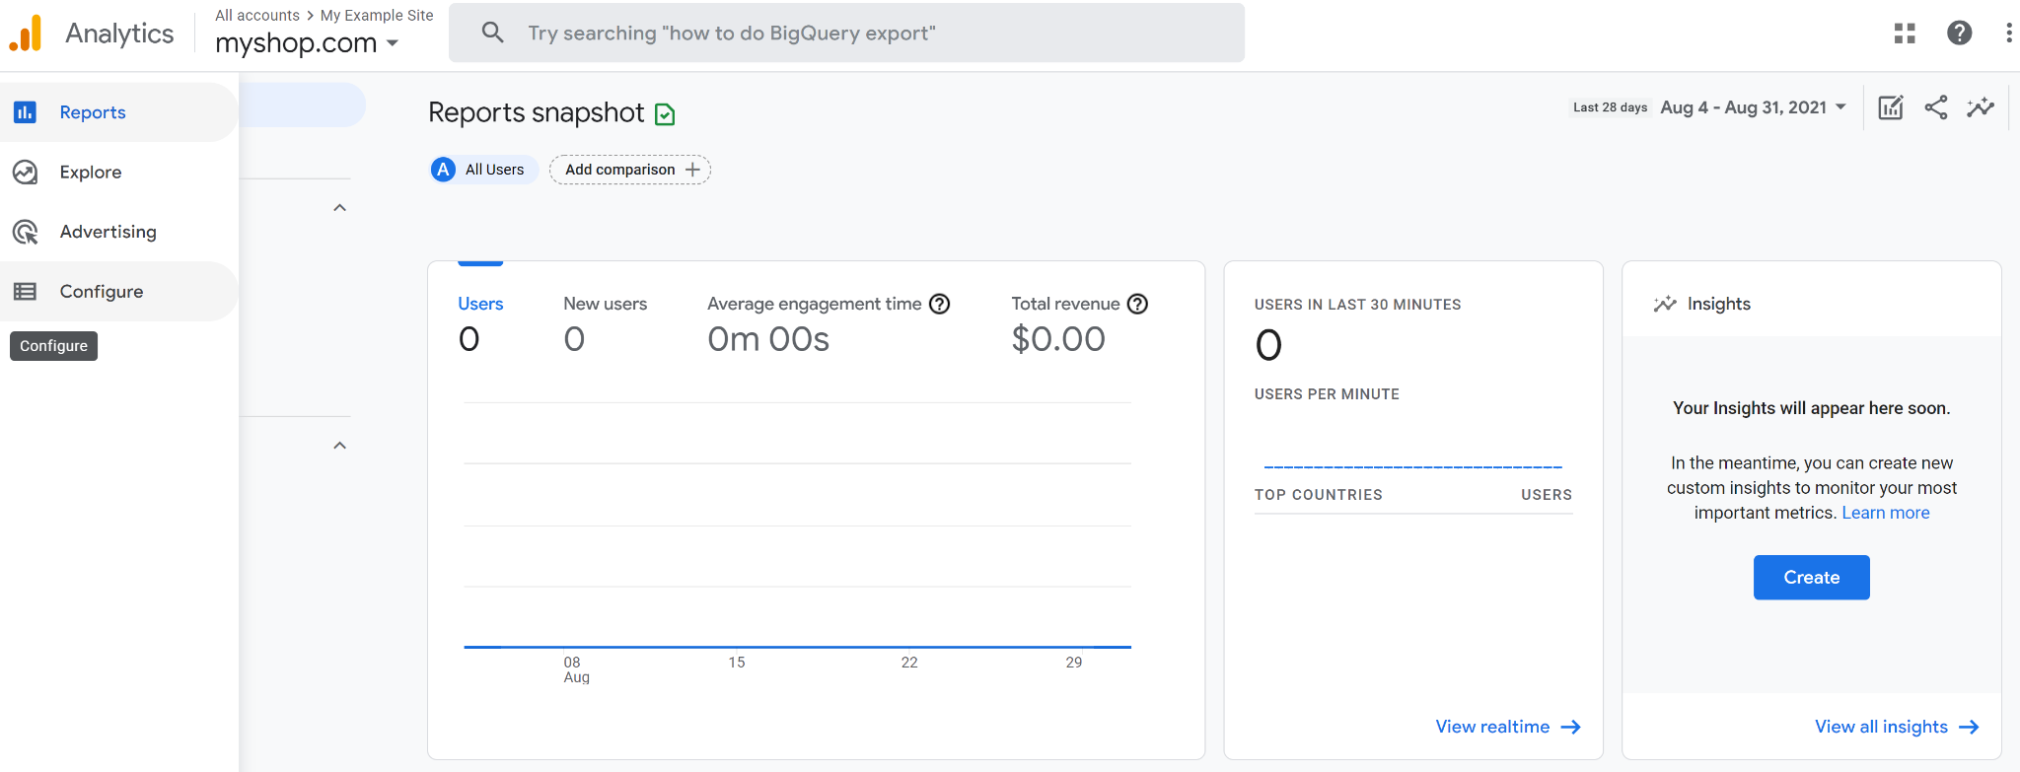This screenshot has height=772, width=2020.
Task: Open the Learn more link
Action: [1885, 513]
